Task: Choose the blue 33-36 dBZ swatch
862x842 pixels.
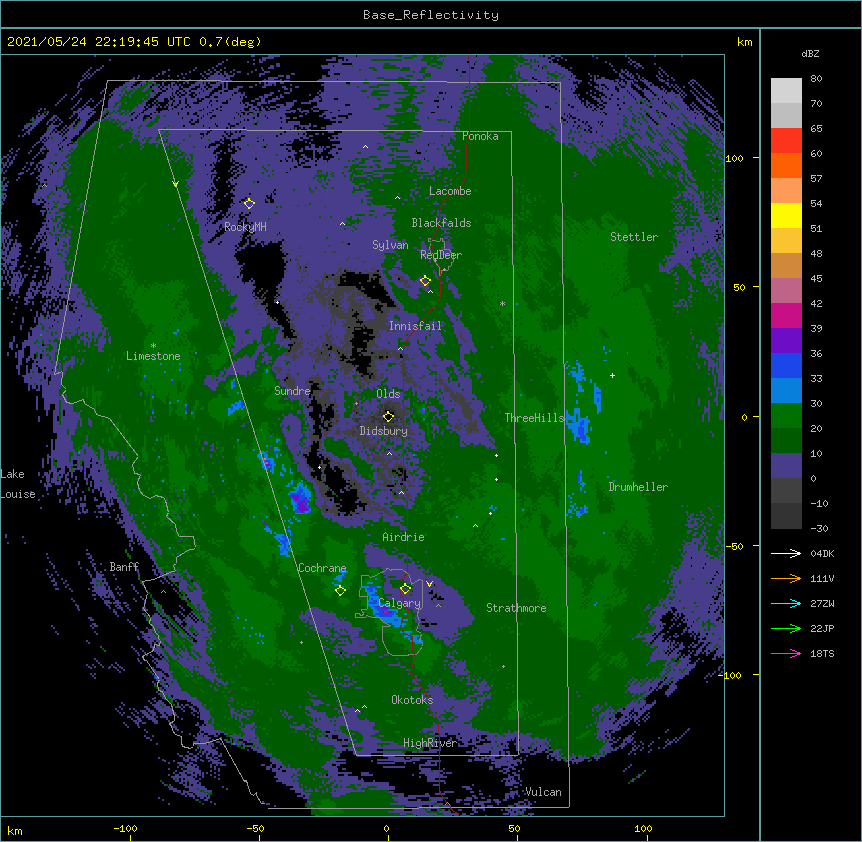Action: coord(786,365)
